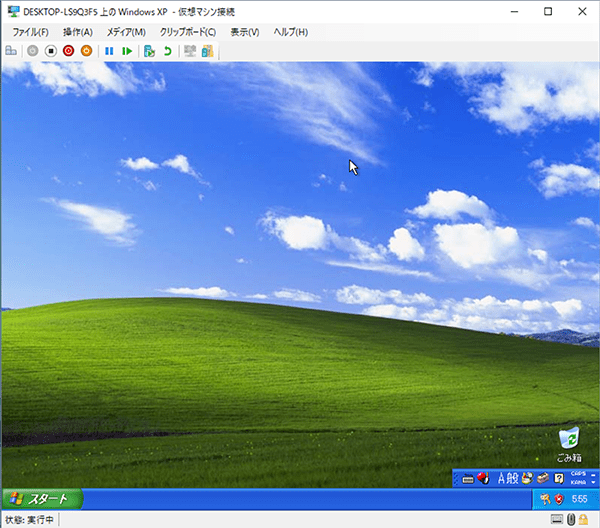Open the ヘルプ(H) menu
Image resolution: width=600 pixels, height=528 pixels.
pos(291,32)
